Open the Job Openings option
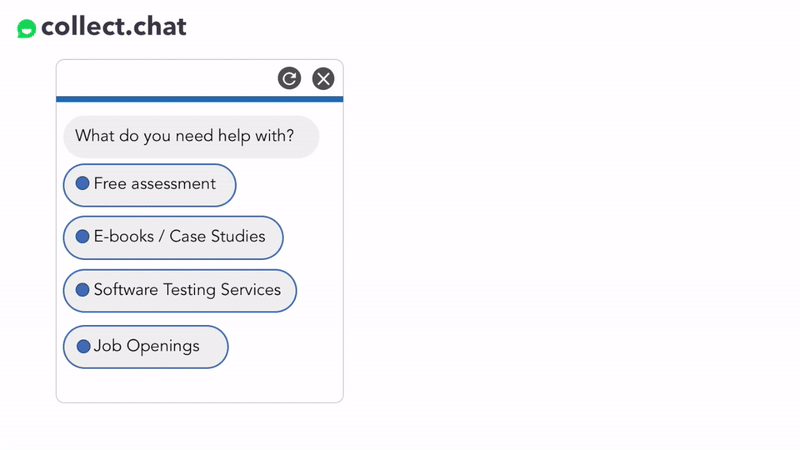This screenshot has height=450, width=800. [x=145, y=347]
